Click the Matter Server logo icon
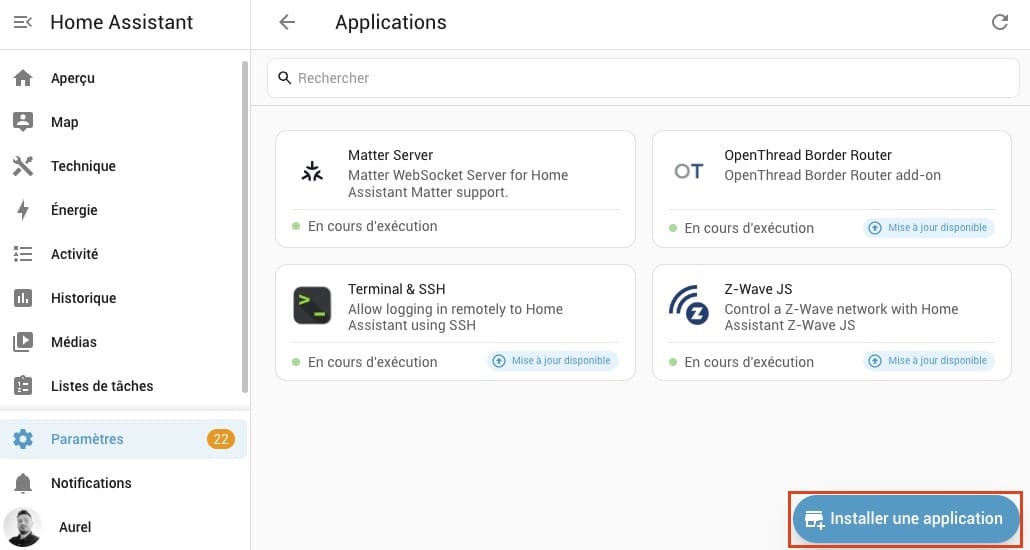 (312, 171)
